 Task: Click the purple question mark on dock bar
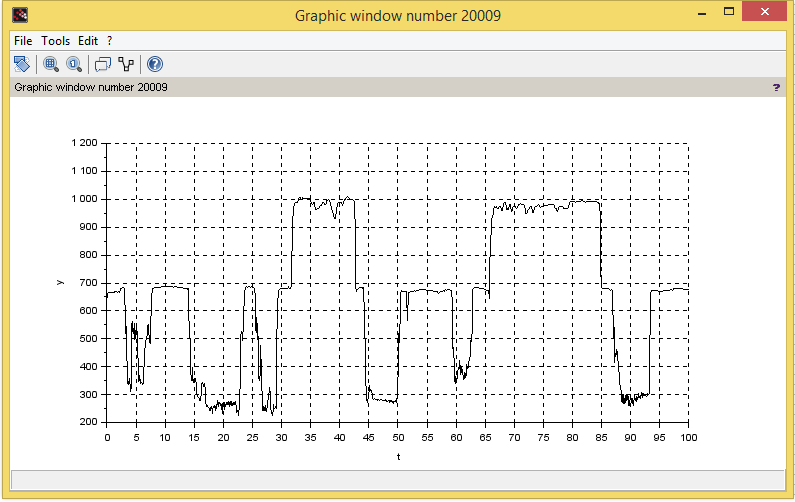[776, 88]
